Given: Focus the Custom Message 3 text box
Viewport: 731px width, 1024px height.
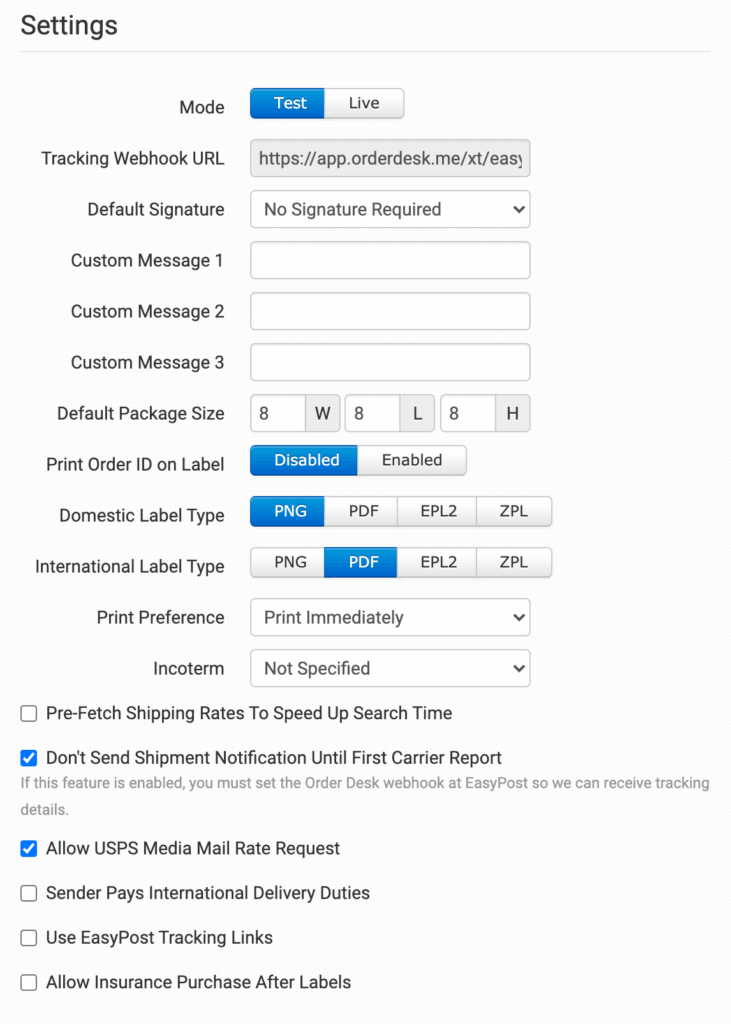Looking at the screenshot, I should click(390, 363).
